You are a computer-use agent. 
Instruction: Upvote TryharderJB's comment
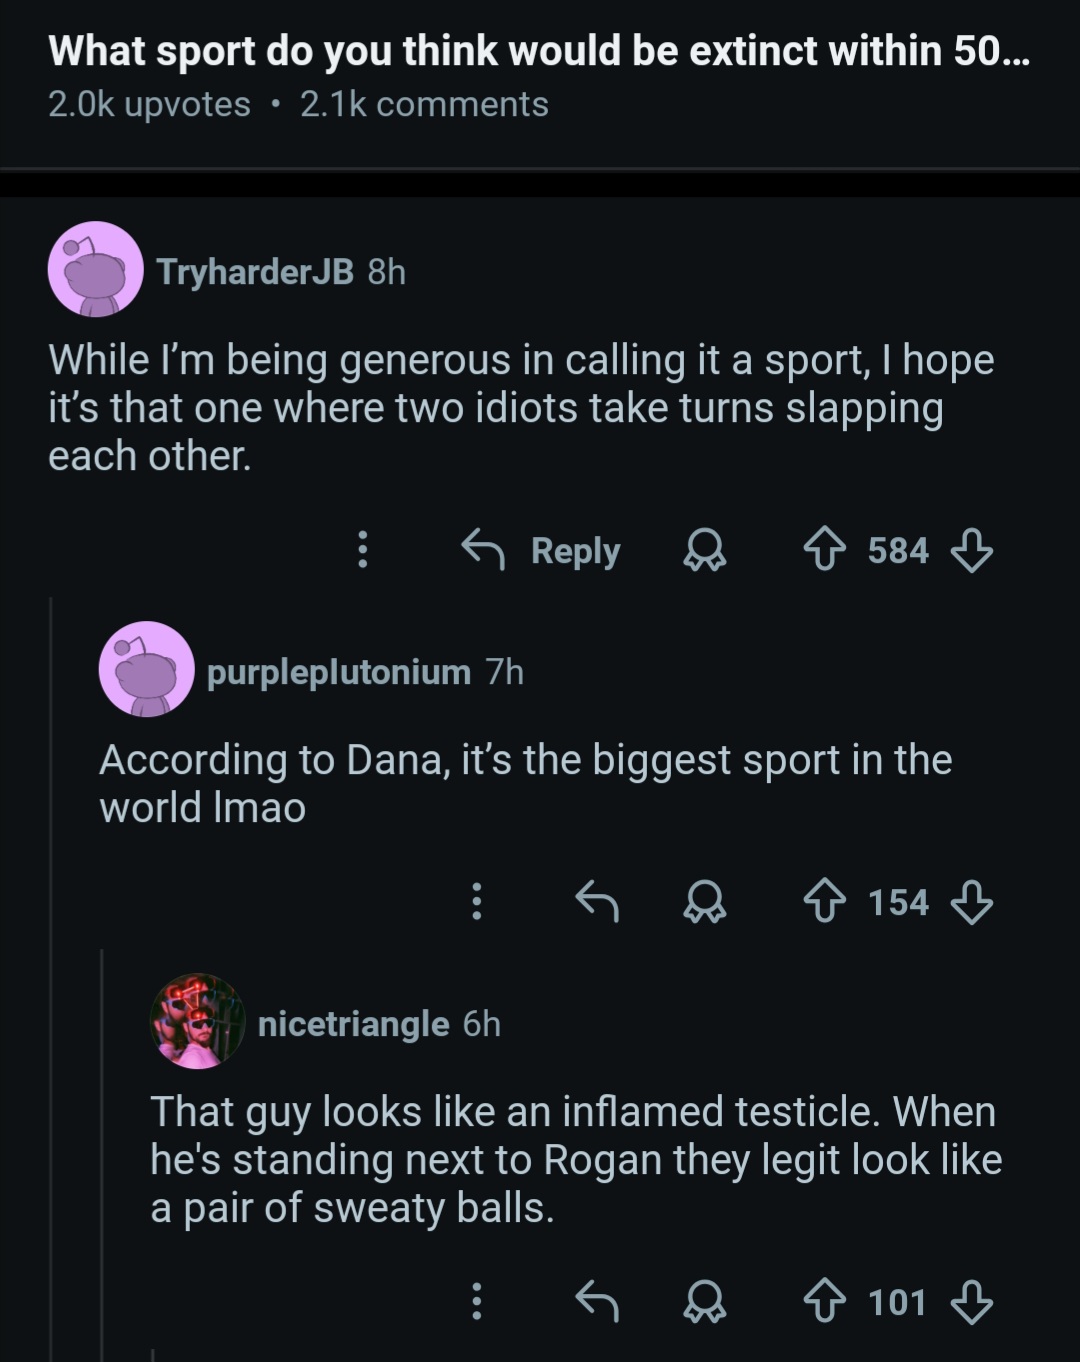tap(825, 551)
